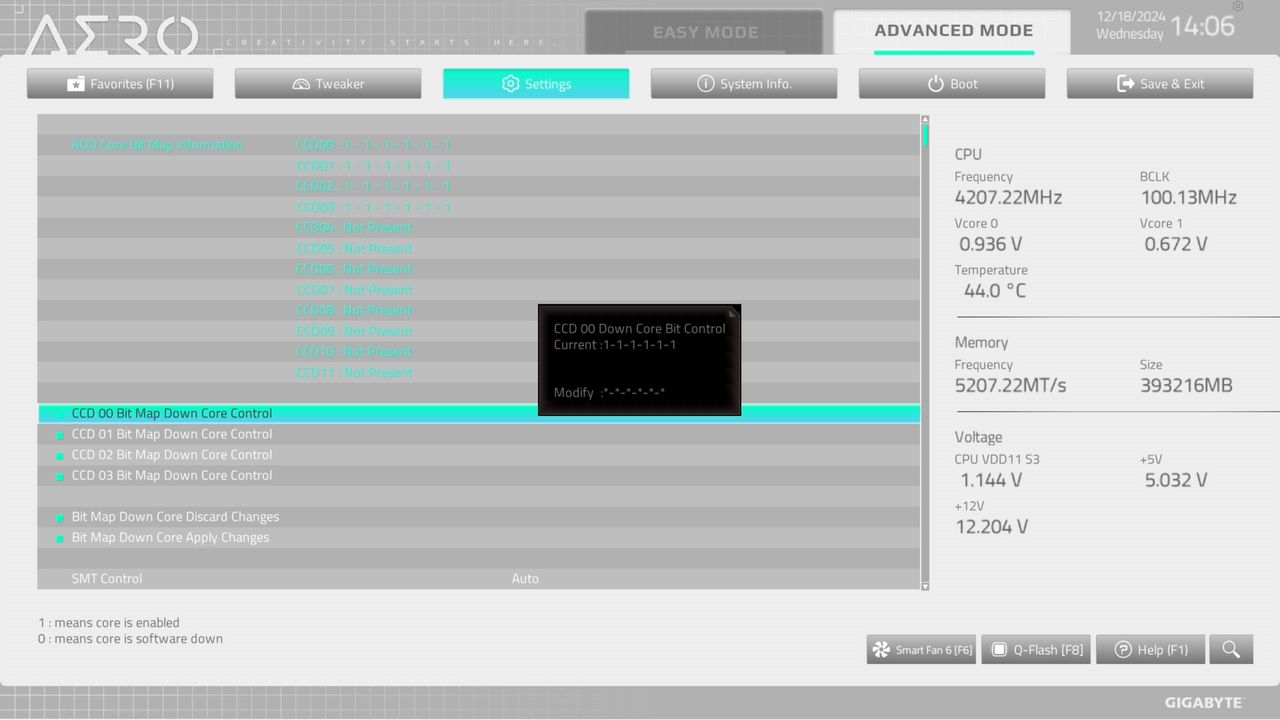Click the memory frequency 5207.22MT/s value
Image resolution: width=1280 pixels, height=720 pixels.
tap(1010, 386)
